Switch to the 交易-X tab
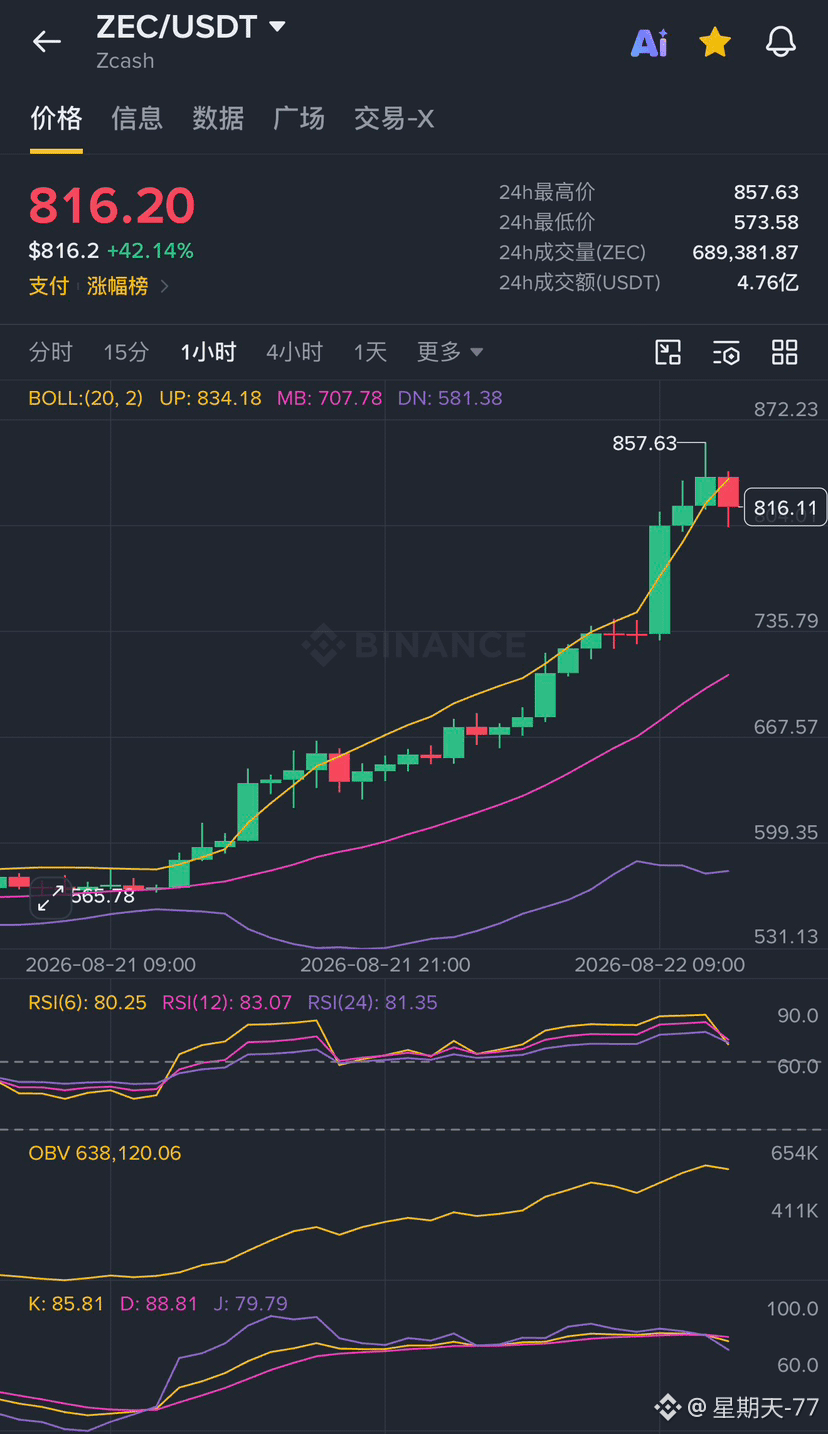828x1434 pixels. [394, 119]
